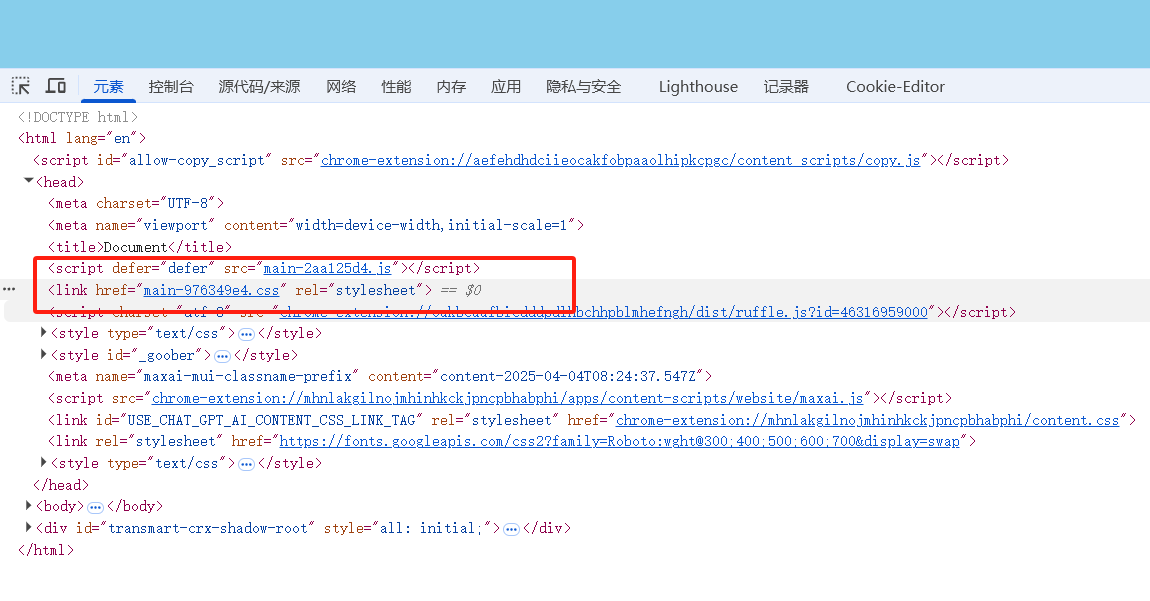
Task: Click the width=device-width,initial-scale=1 content value
Action: pos(431,225)
